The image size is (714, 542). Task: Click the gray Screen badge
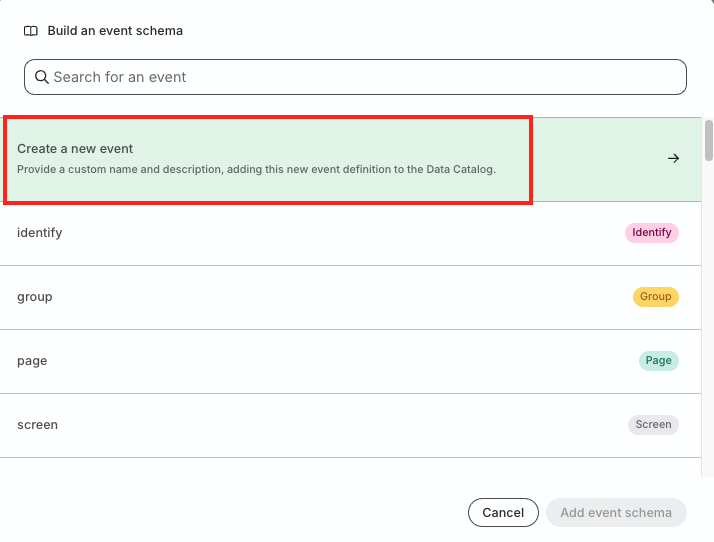[653, 425]
